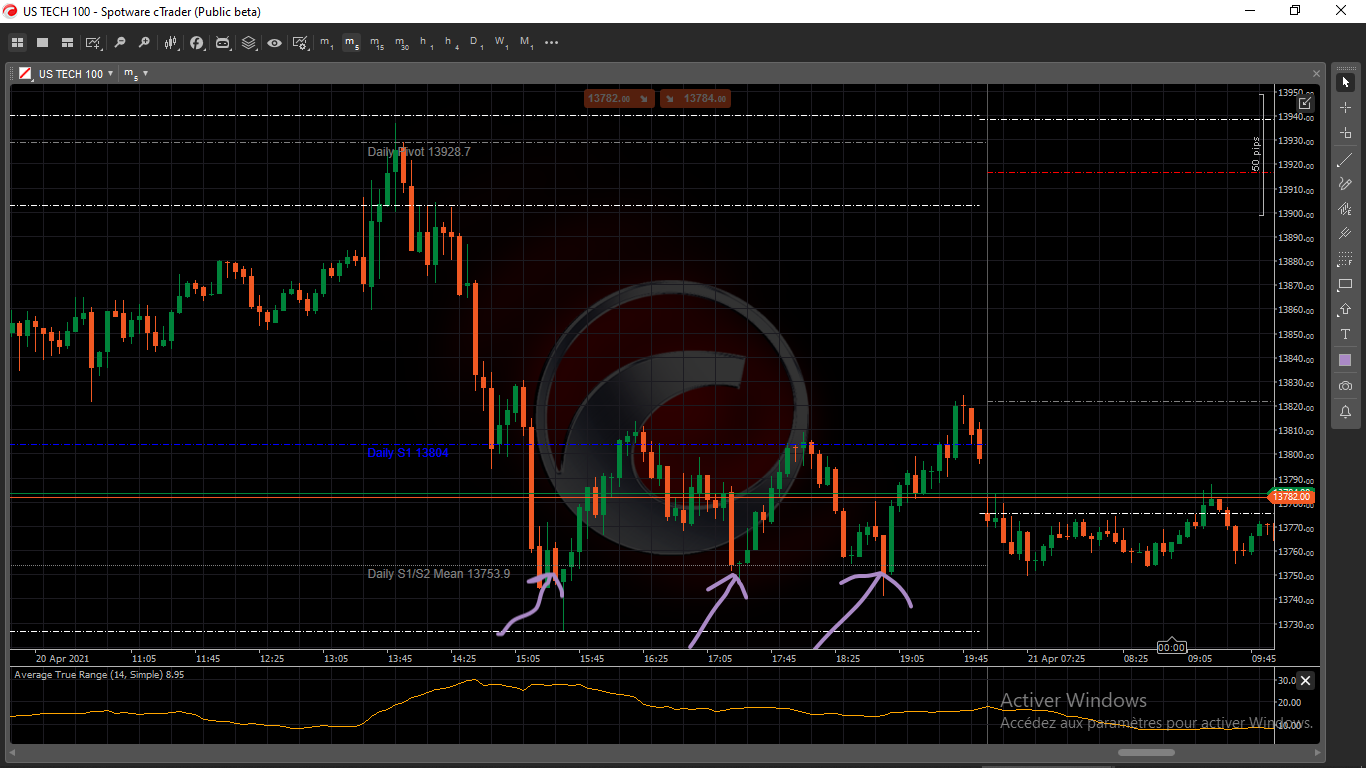This screenshot has height=768, width=1366.
Task: Select the text annotation tool
Action: 1346,335
